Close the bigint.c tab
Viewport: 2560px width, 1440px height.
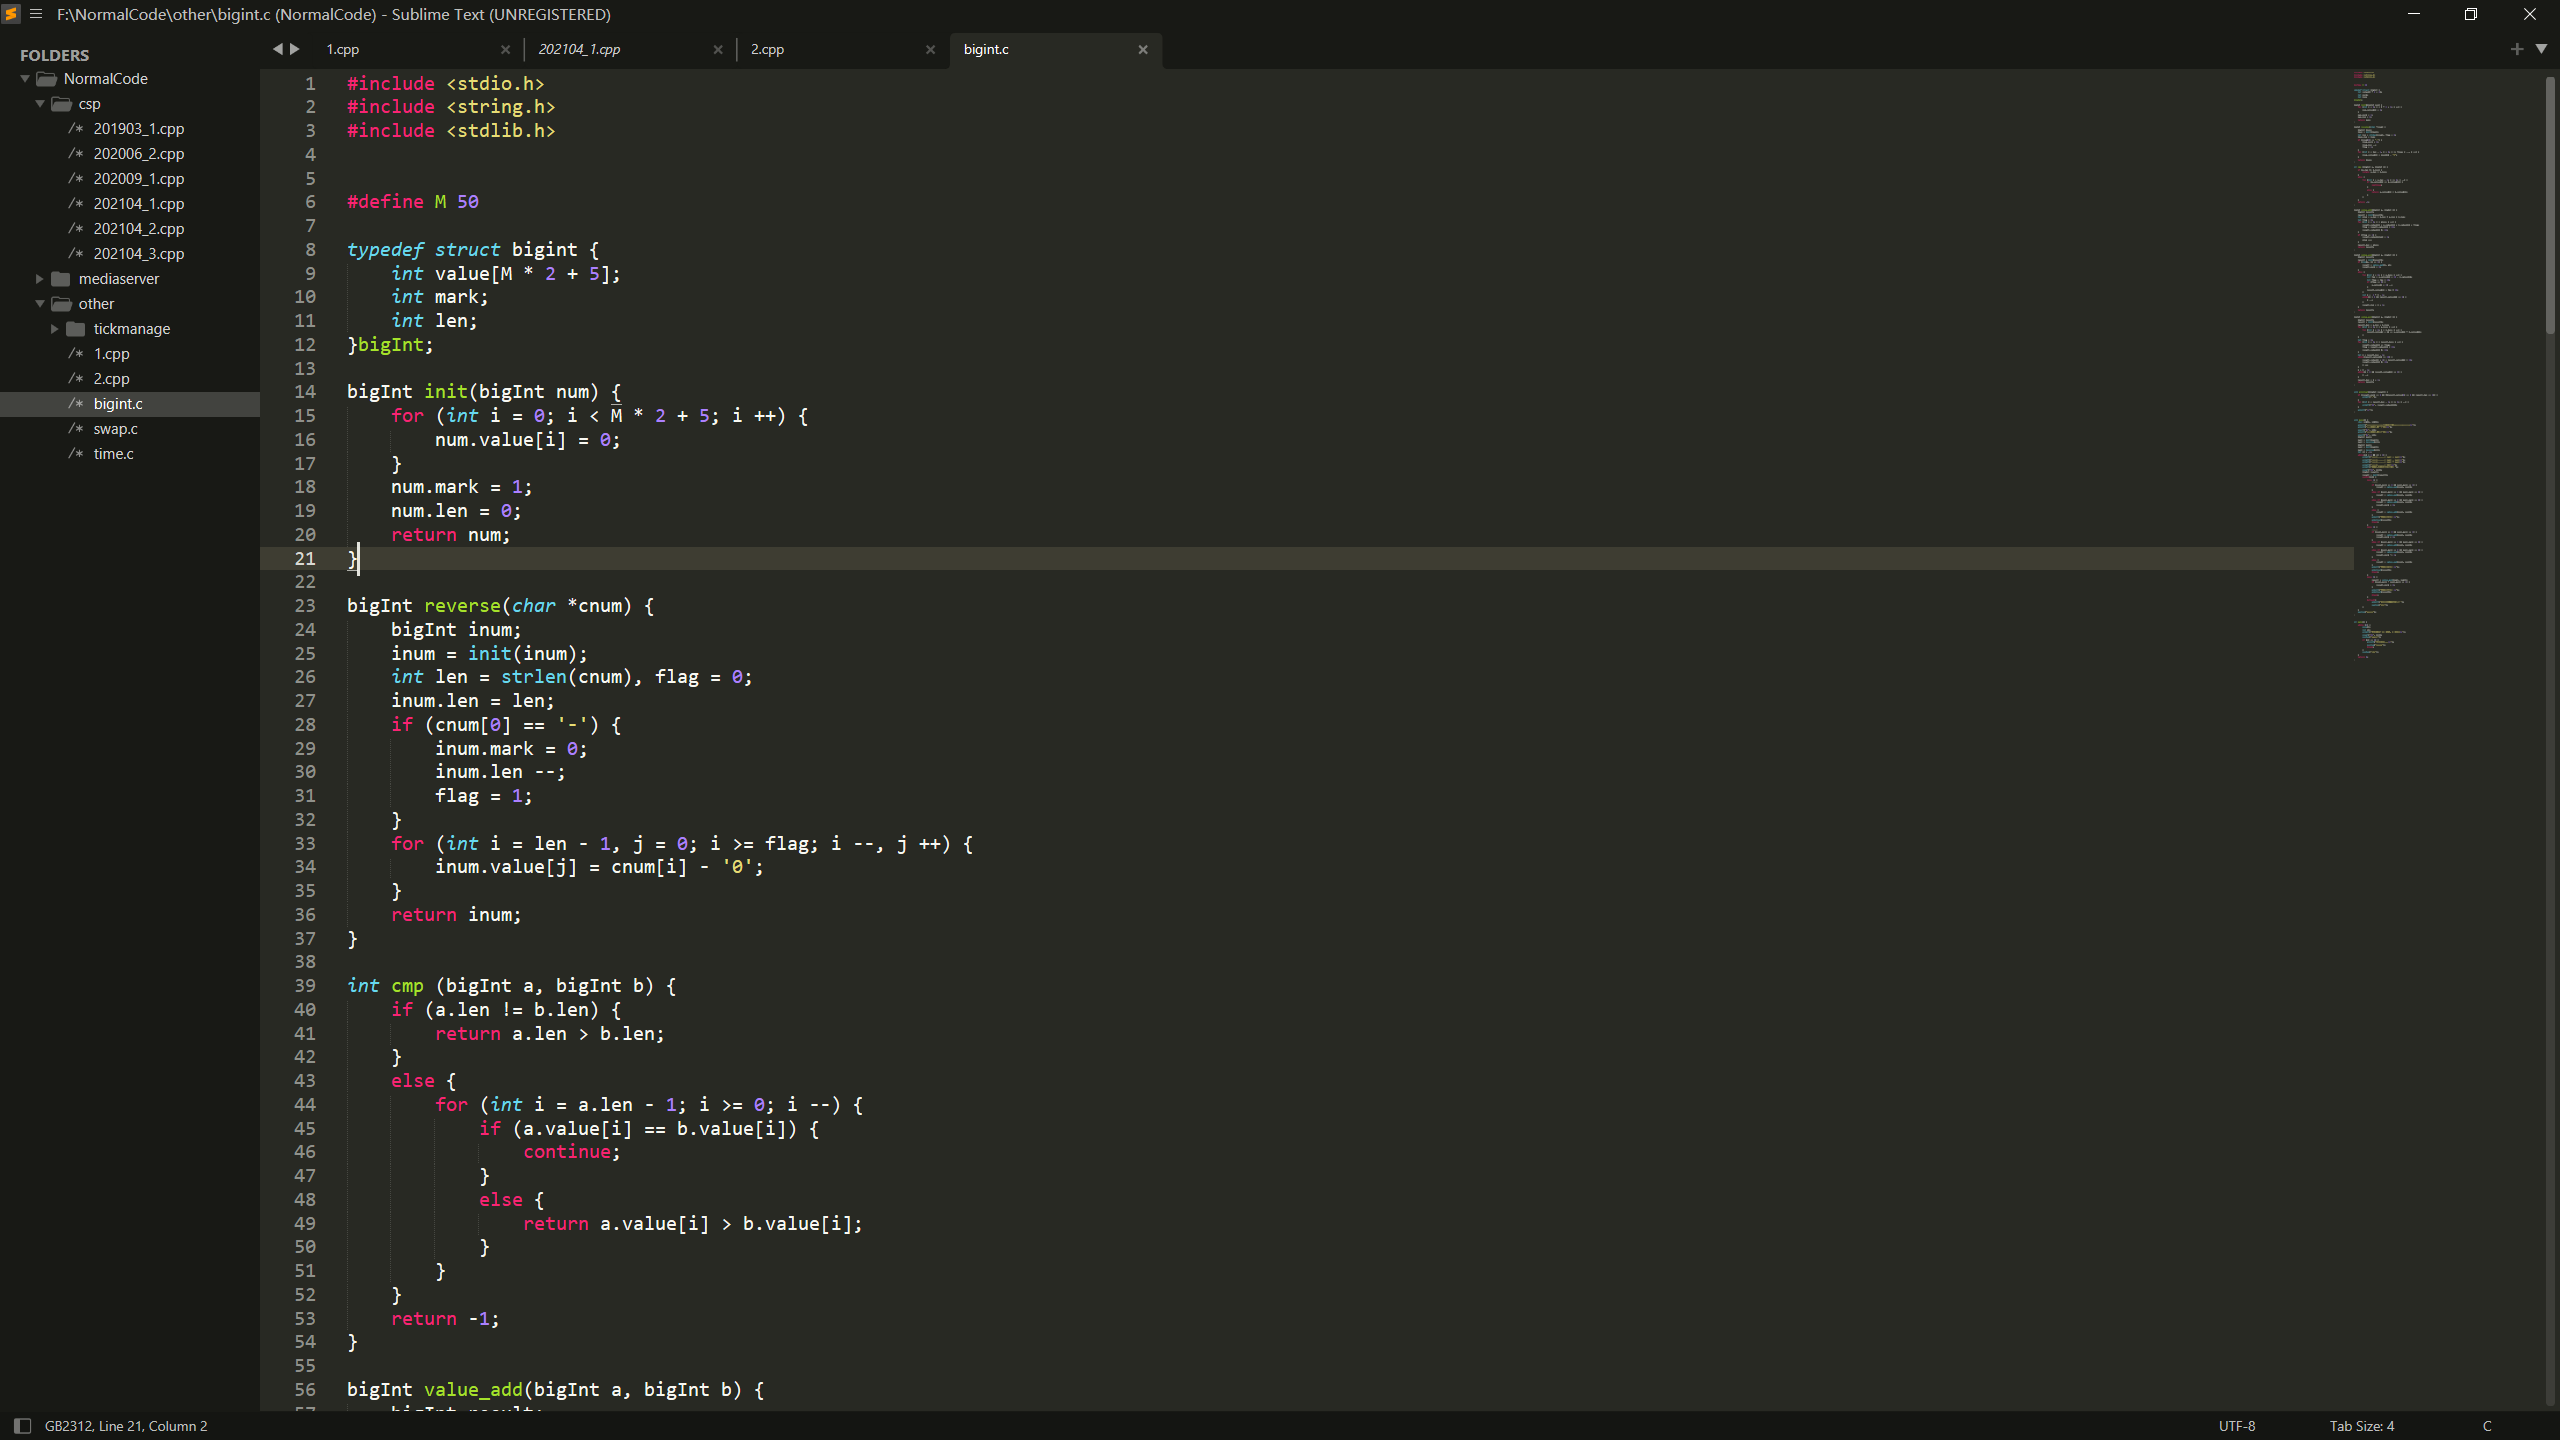coord(1143,49)
